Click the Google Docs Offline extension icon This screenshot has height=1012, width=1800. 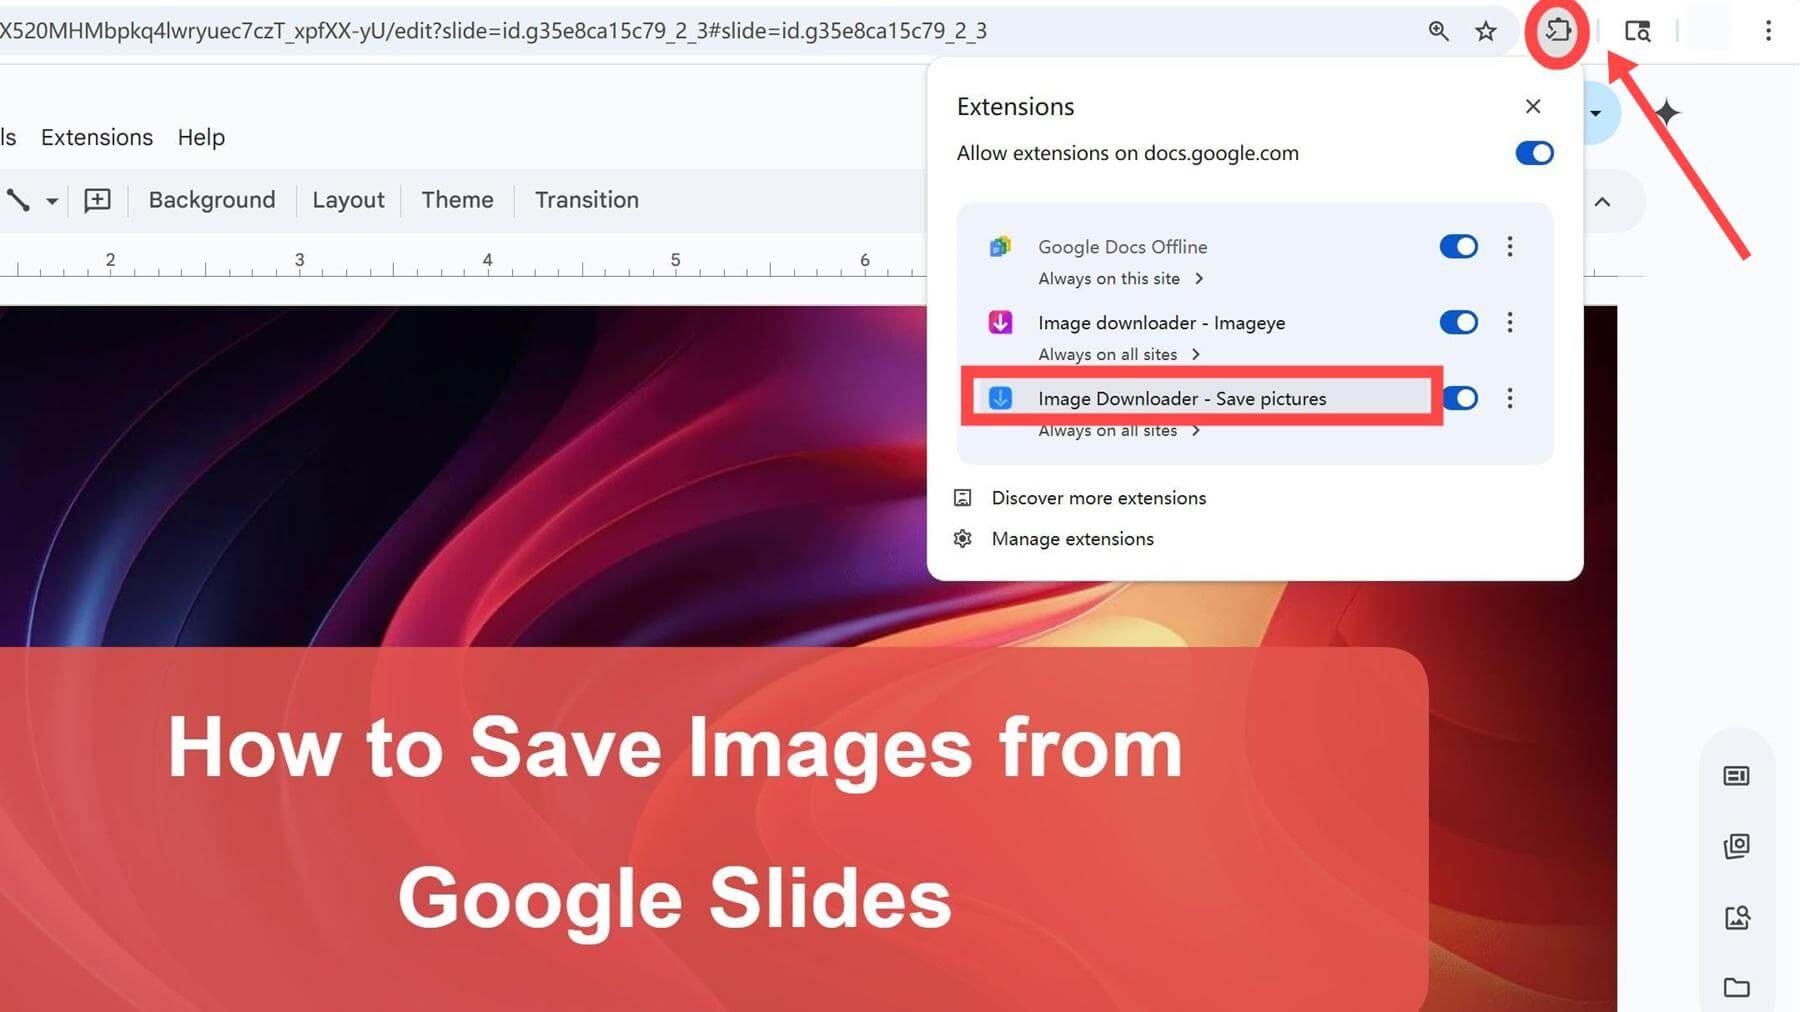[1000, 246]
